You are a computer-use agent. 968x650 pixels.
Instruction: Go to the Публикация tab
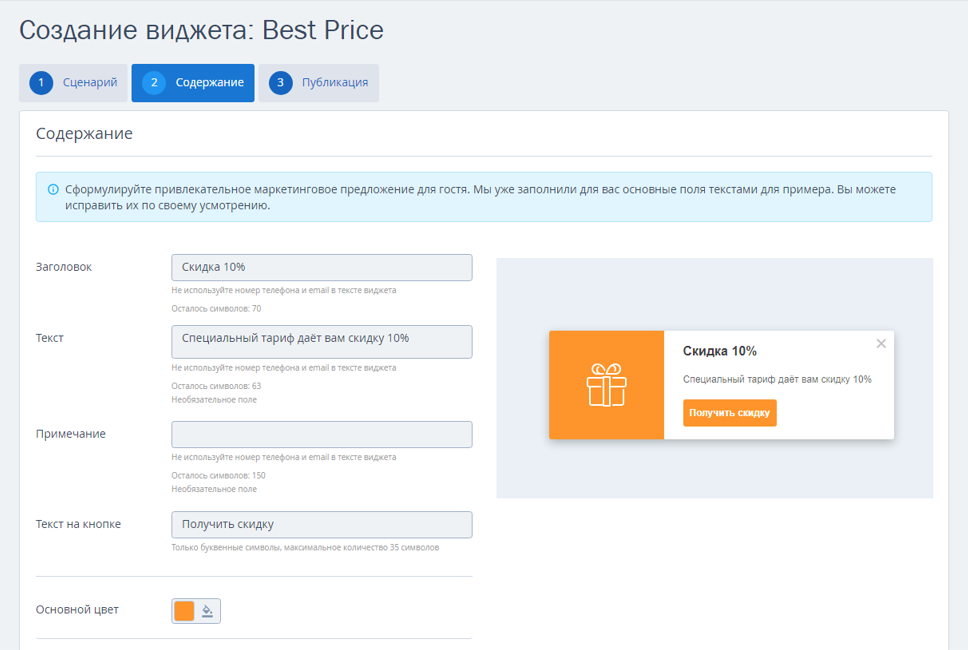click(319, 83)
